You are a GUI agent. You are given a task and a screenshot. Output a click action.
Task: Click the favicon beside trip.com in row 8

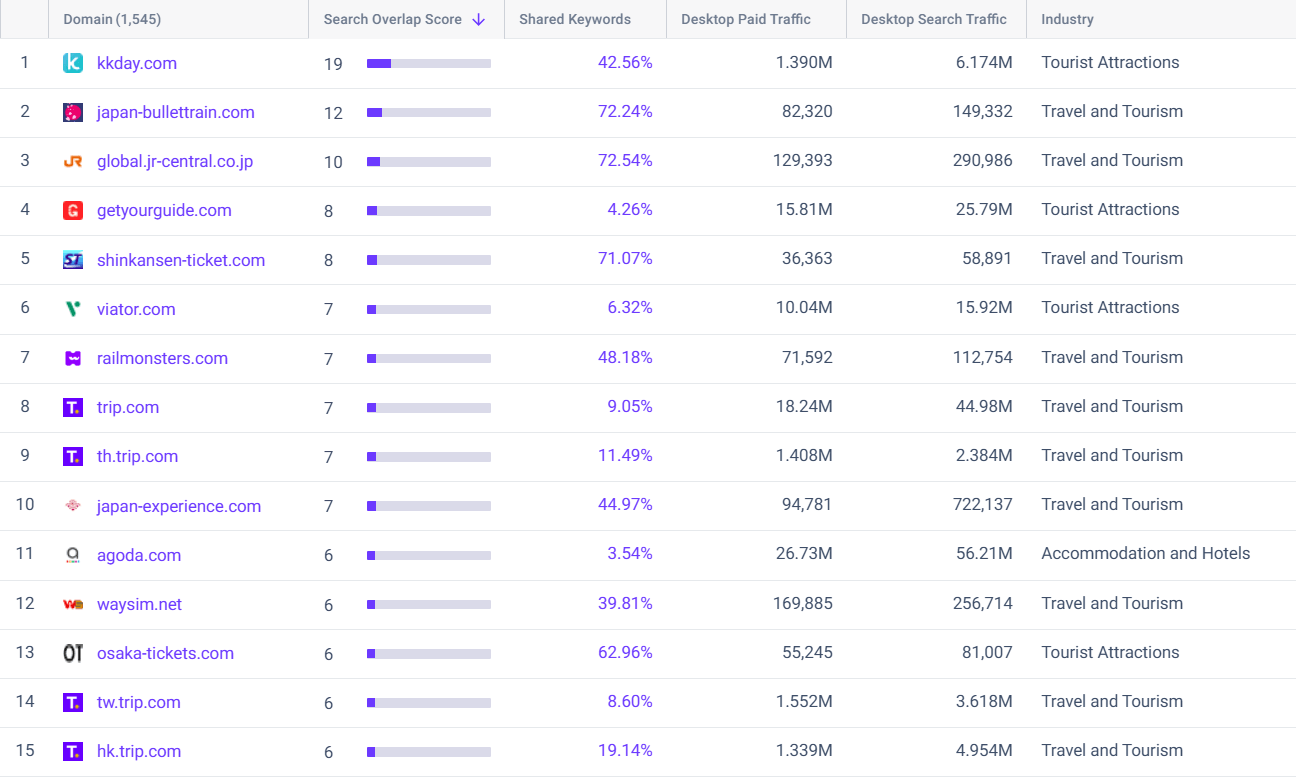[73, 407]
